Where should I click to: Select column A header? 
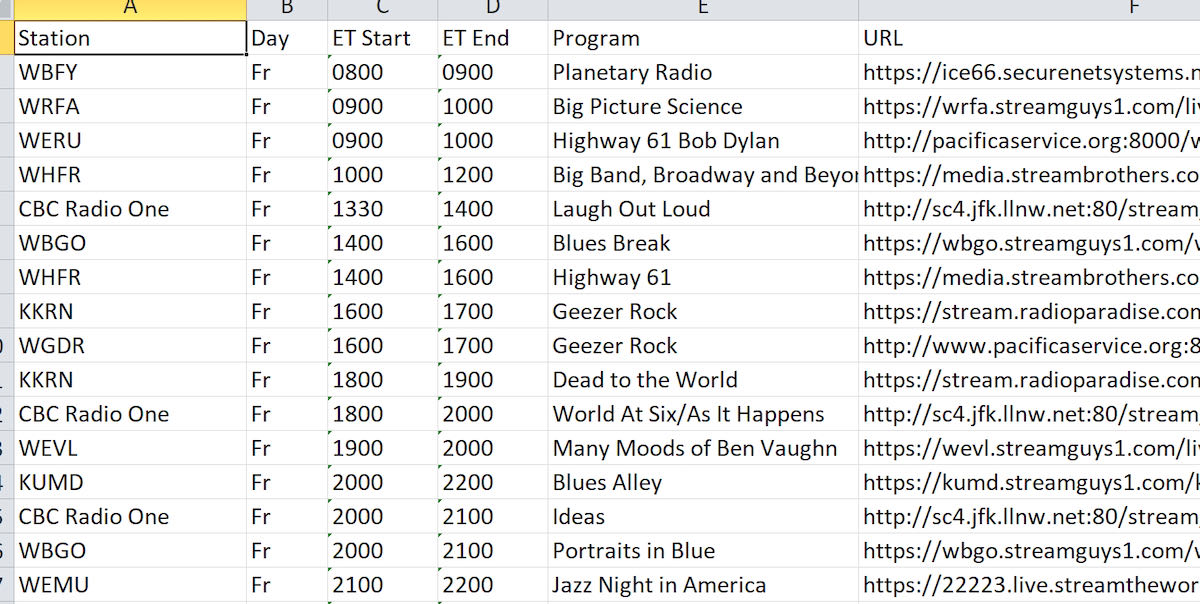pos(130,9)
